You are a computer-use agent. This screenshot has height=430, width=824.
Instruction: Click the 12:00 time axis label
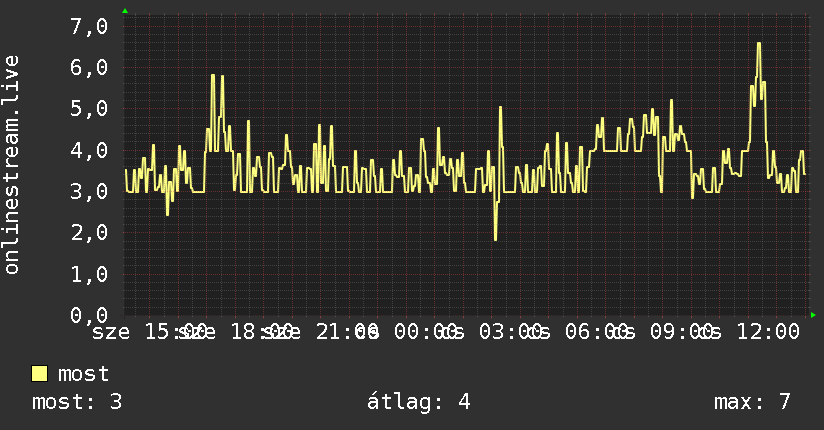(768, 332)
